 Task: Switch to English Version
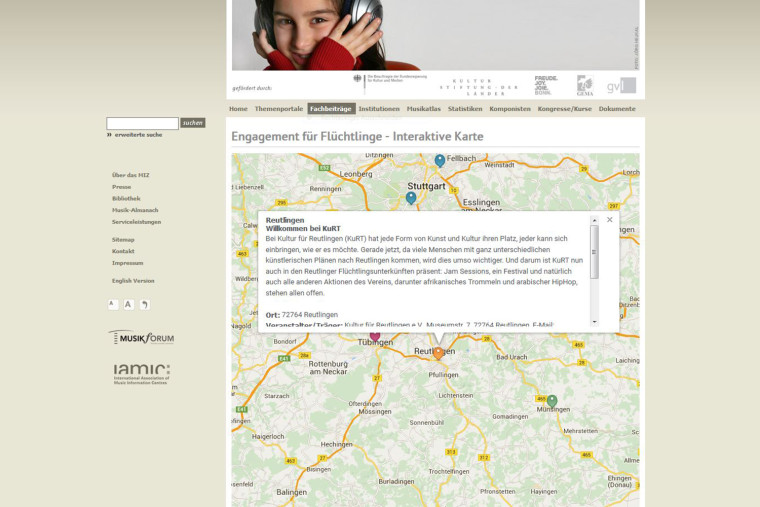[133, 281]
